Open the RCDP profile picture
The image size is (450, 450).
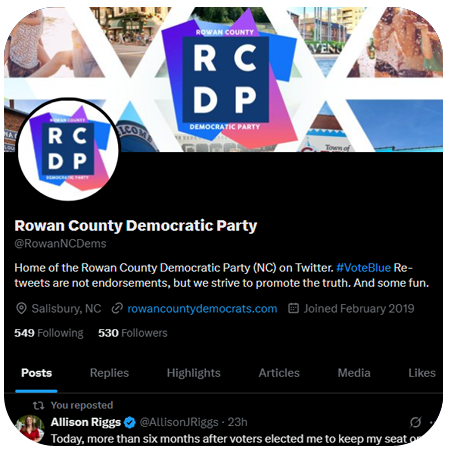click(68, 149)
